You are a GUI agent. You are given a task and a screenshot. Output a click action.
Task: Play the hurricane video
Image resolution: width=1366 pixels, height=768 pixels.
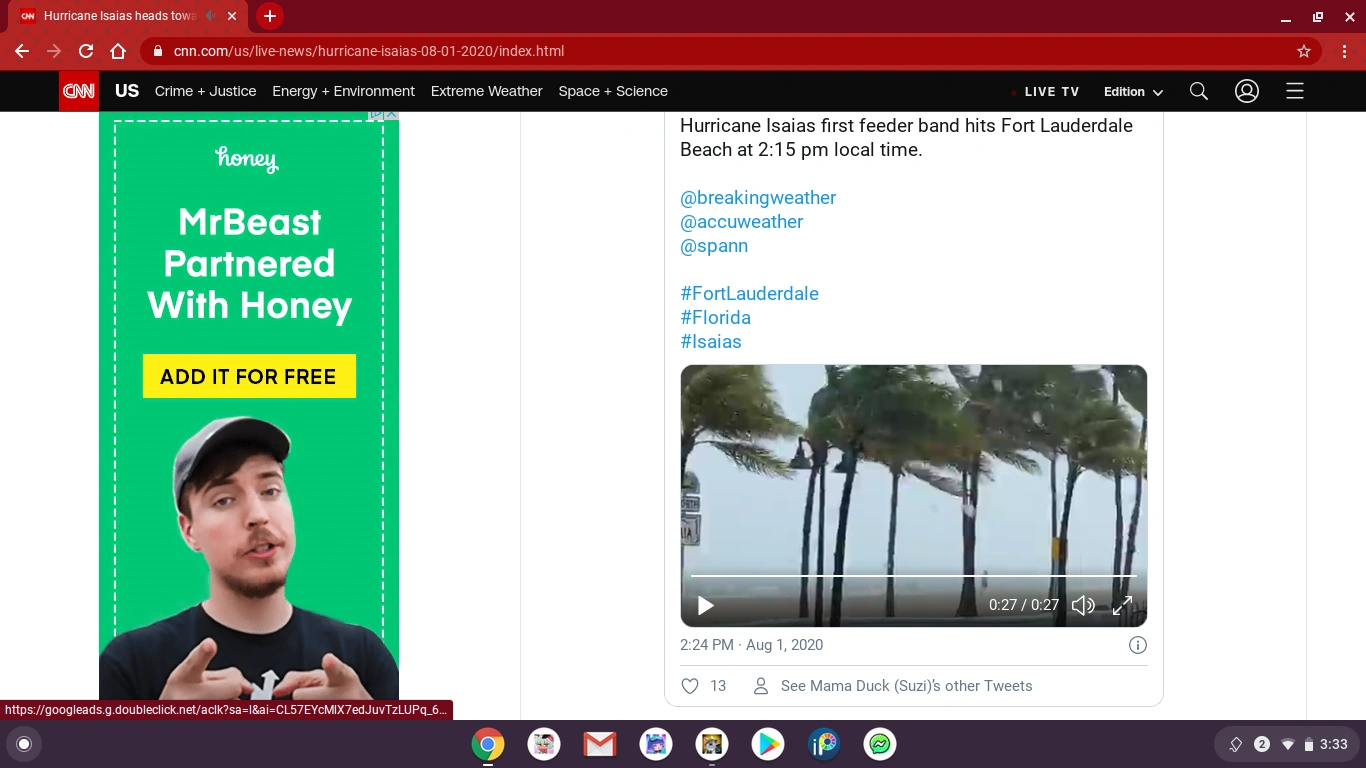[x=705, y=605]
